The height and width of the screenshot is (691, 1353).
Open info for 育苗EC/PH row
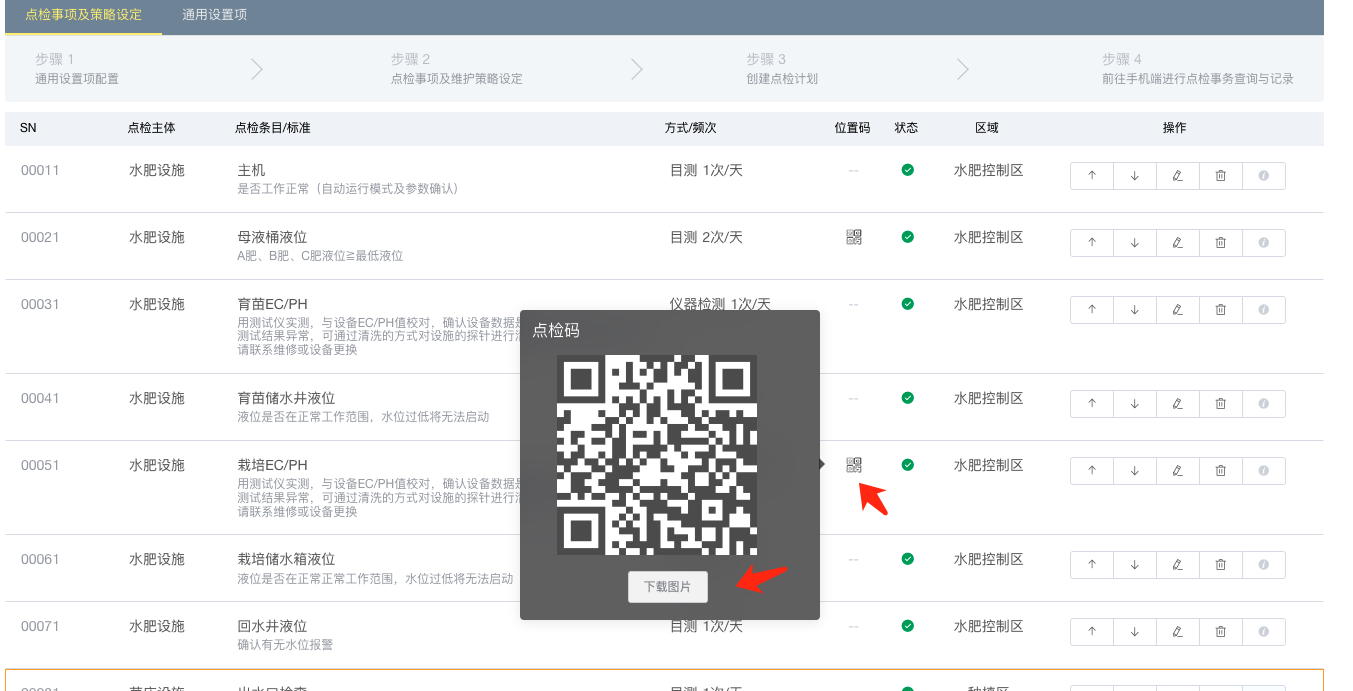(1264, 310)
